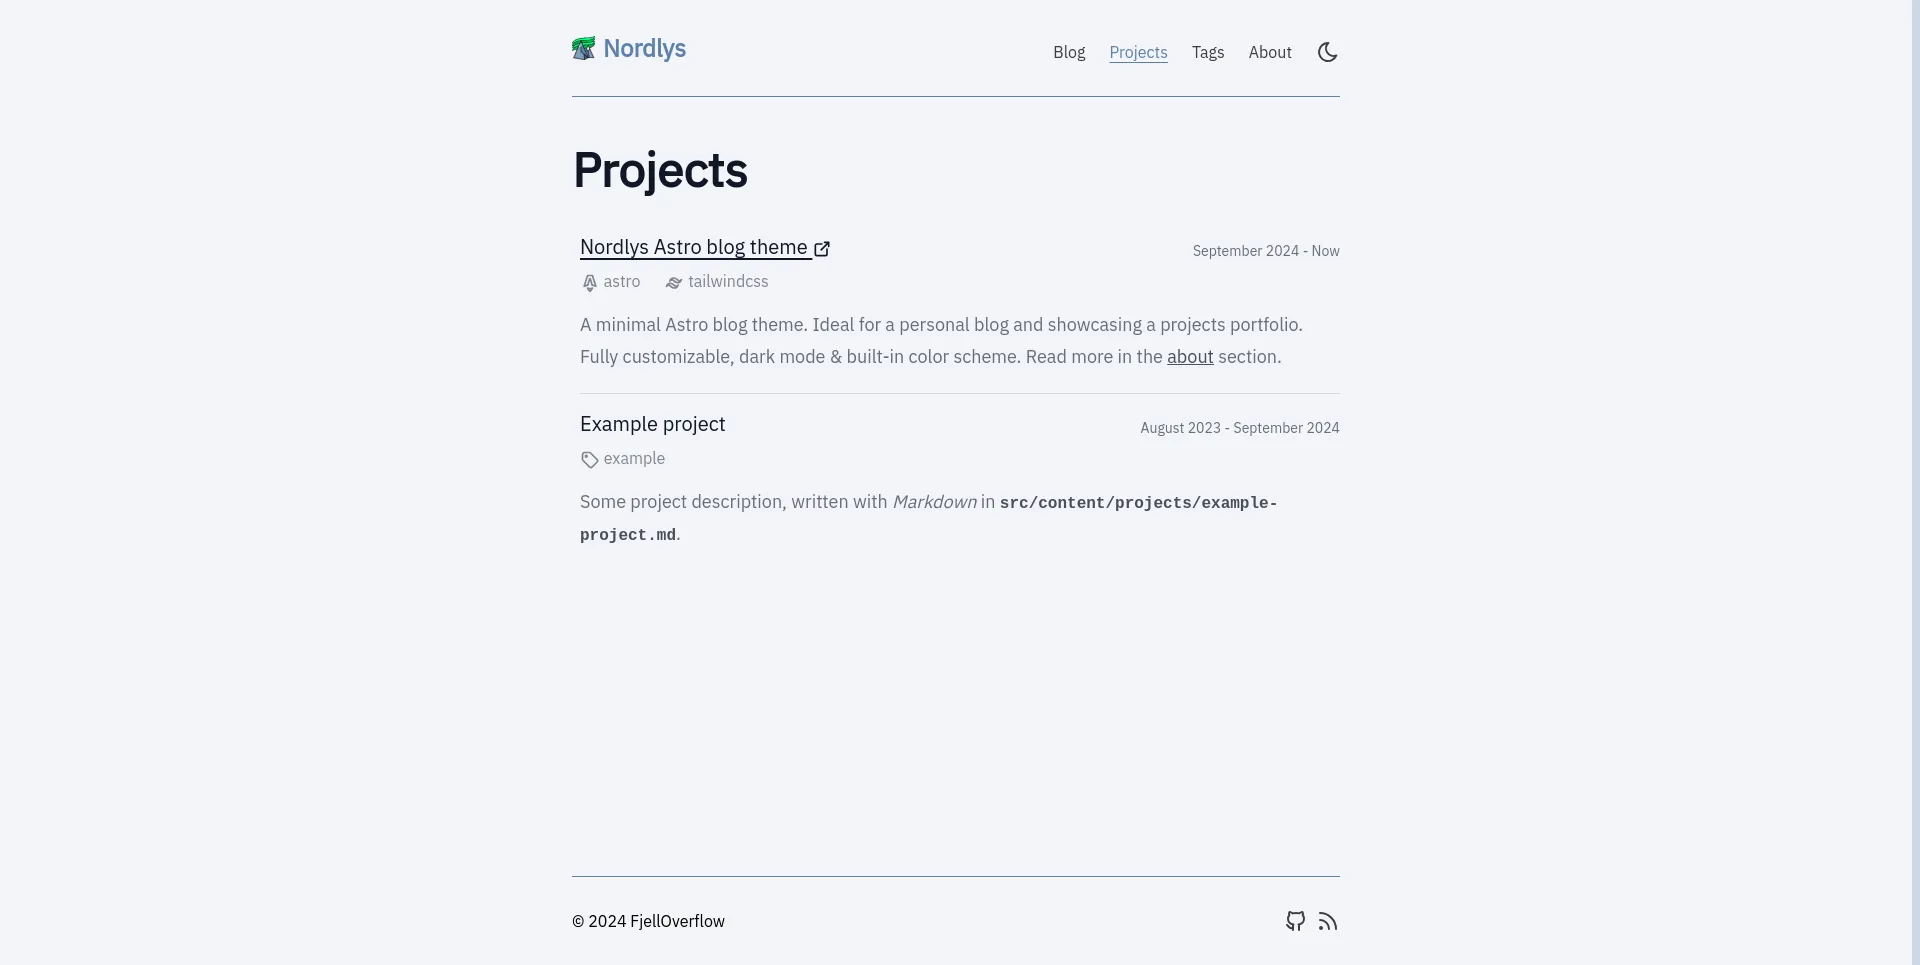This screenshot has width=1920, height=965.
Task: Click the example tag under Example project
Action: tap(634, 458)
